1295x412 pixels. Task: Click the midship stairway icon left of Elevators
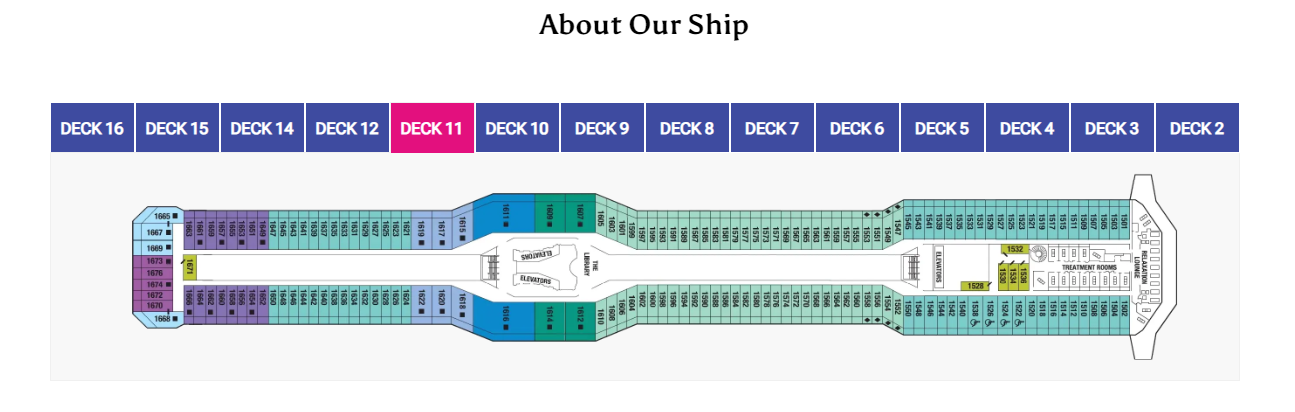tap(490, 267)
